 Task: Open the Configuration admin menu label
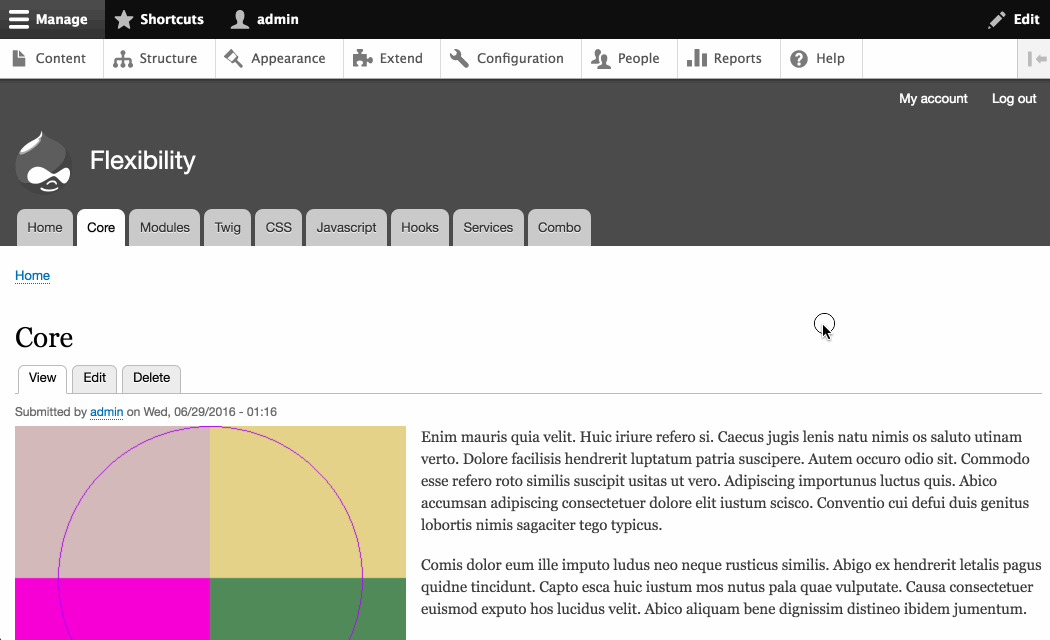pyautogui.click(x=520, y=59)
